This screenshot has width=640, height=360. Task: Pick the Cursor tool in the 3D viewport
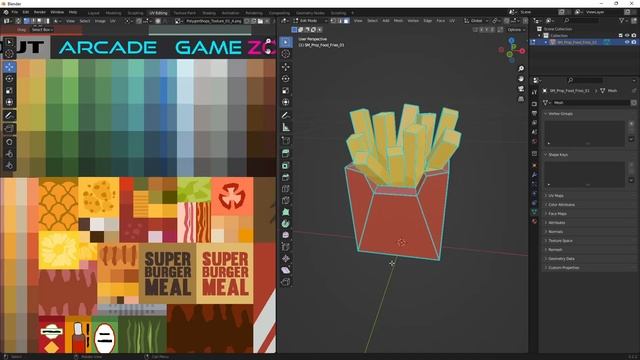click(x=286, y=54)
